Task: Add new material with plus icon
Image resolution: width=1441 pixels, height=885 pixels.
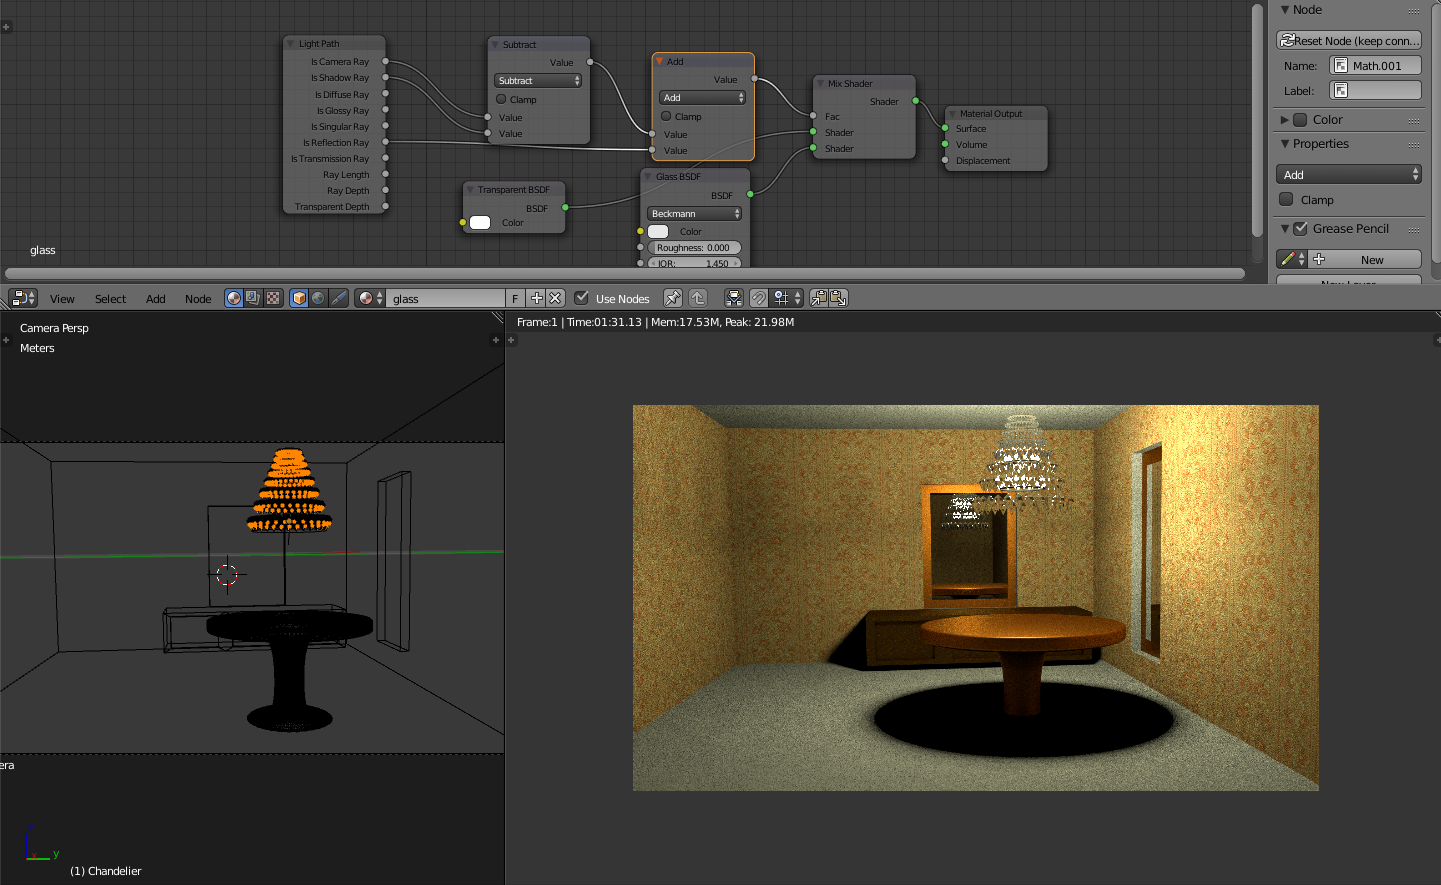Action: tap(536, 298)
